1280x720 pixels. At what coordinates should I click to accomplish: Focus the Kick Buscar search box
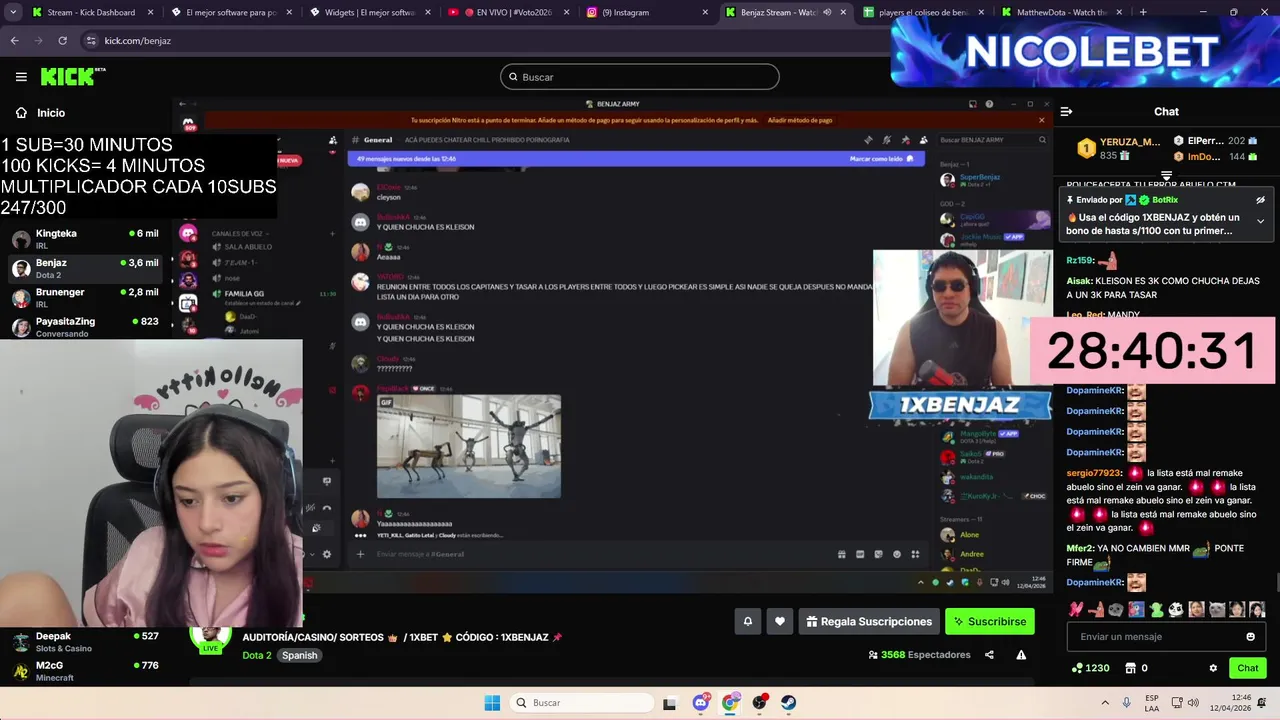(640, 77)
